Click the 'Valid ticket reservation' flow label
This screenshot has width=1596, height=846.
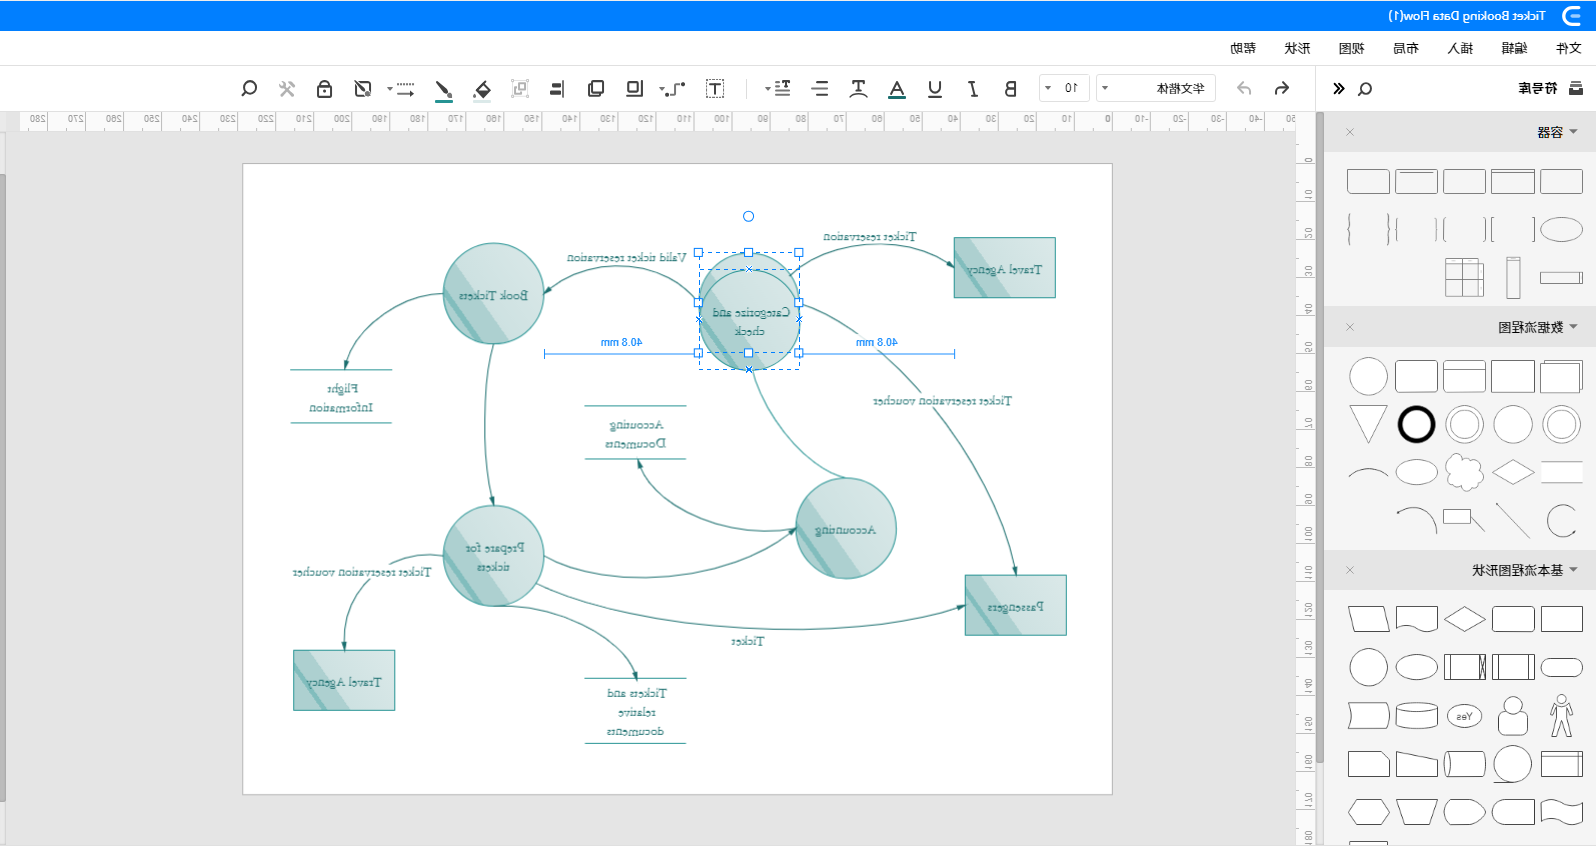click(x=626, y=258)
